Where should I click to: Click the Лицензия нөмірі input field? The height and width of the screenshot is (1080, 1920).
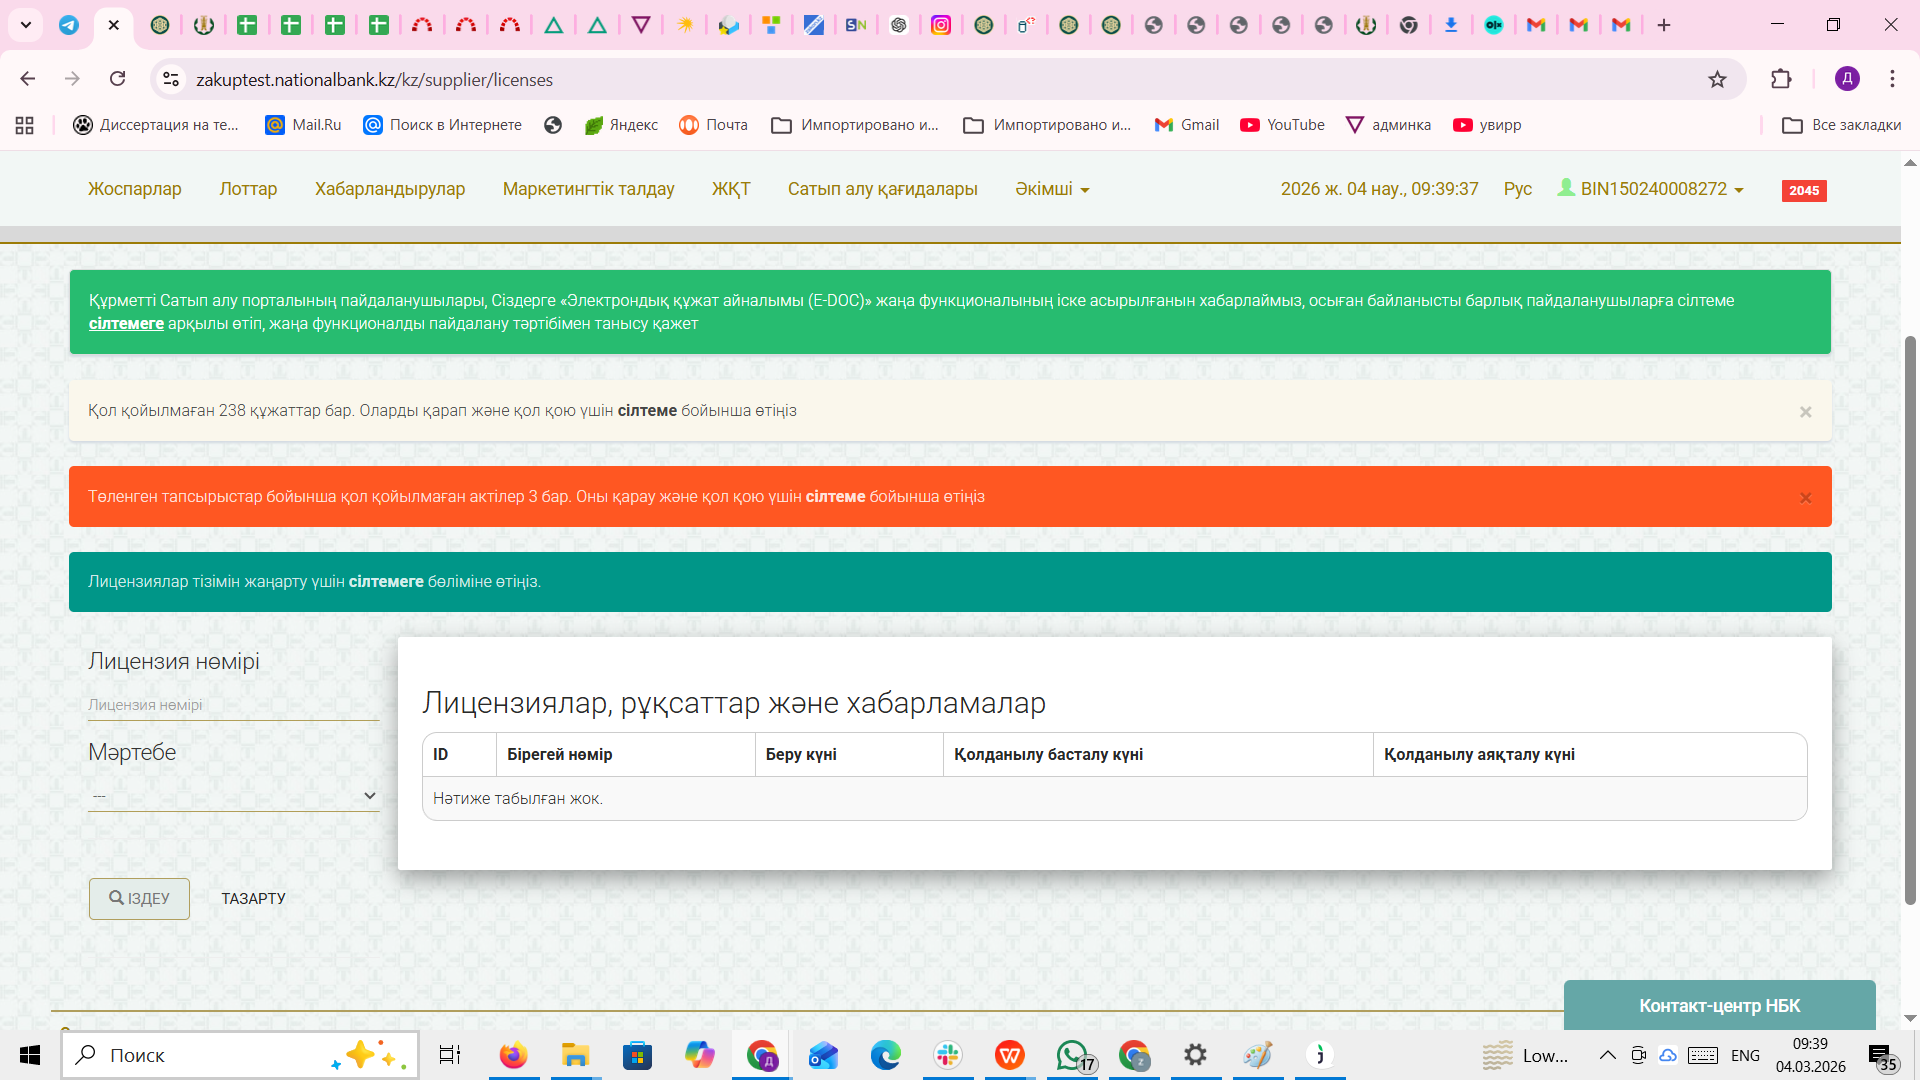[x=233, y=705]
